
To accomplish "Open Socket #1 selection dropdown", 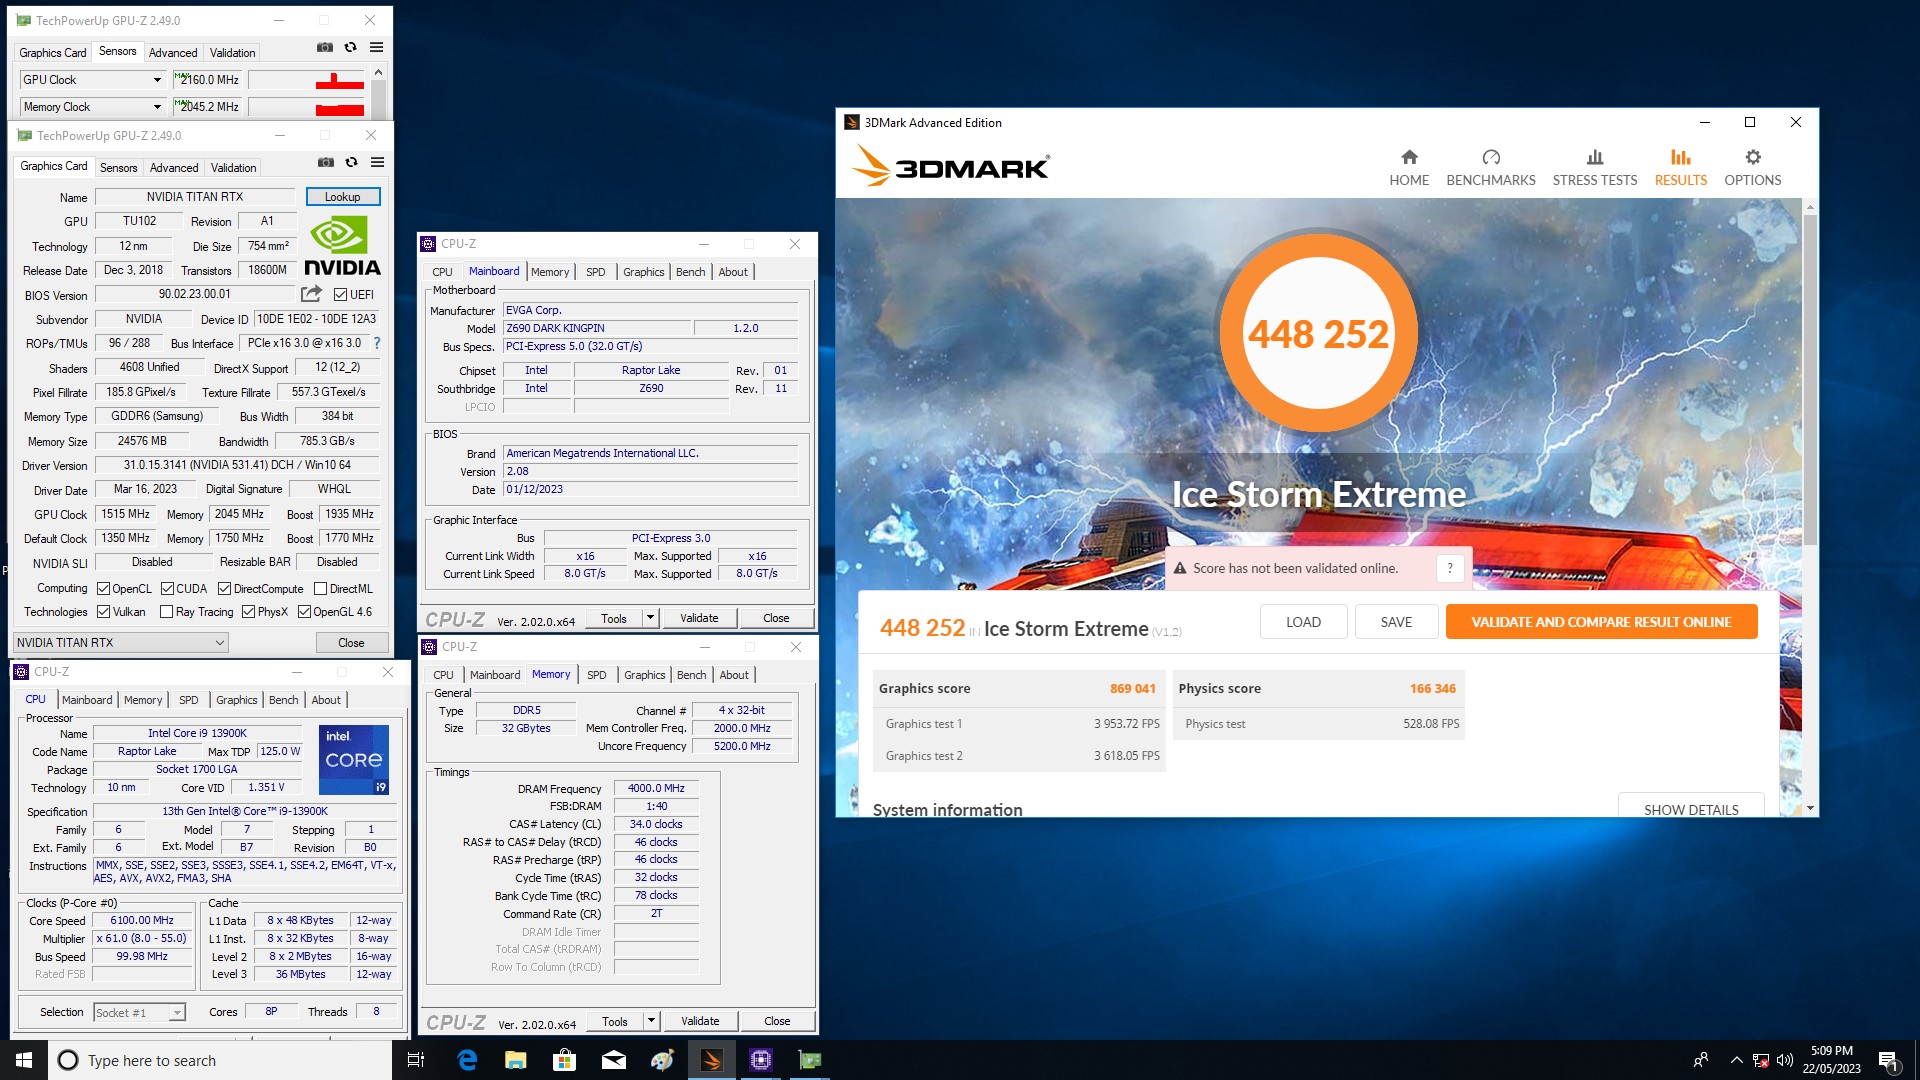I will pos(140,1012).
